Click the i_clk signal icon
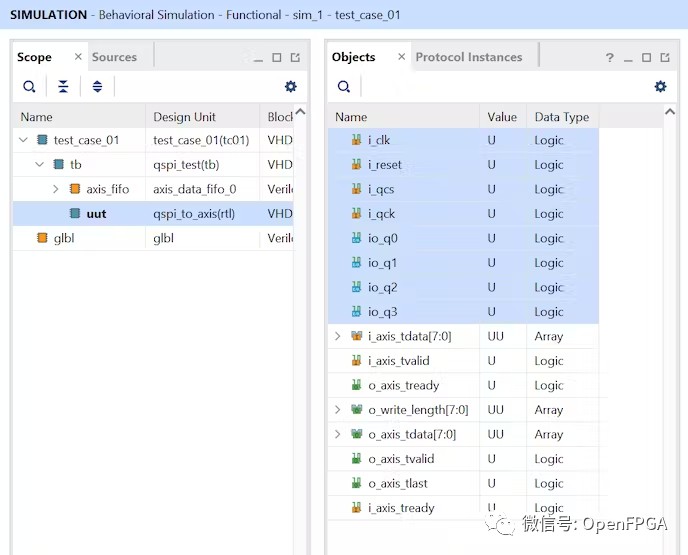Screen dimensions: 688x555 point(357,140)
